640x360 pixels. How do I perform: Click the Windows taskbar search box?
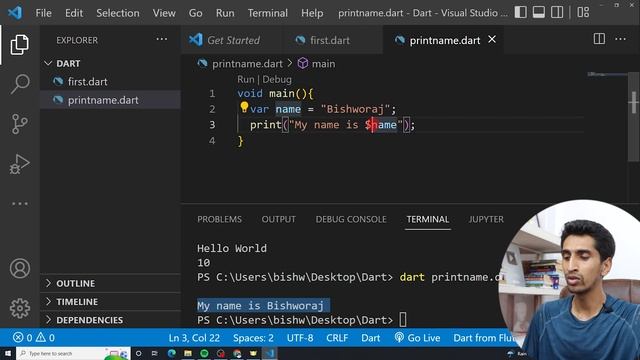coord(73,353)
